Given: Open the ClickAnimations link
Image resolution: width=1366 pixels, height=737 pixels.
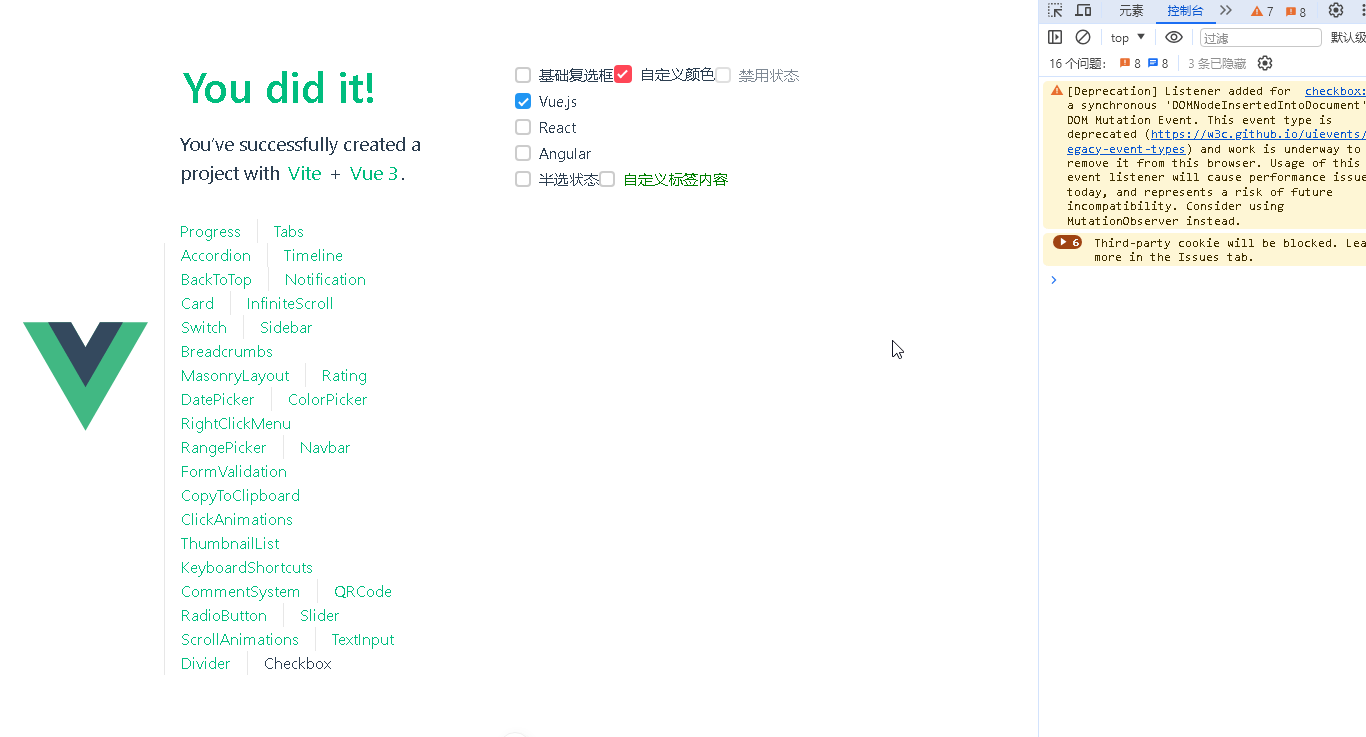Looking at the screenshot, I should 237,519.
